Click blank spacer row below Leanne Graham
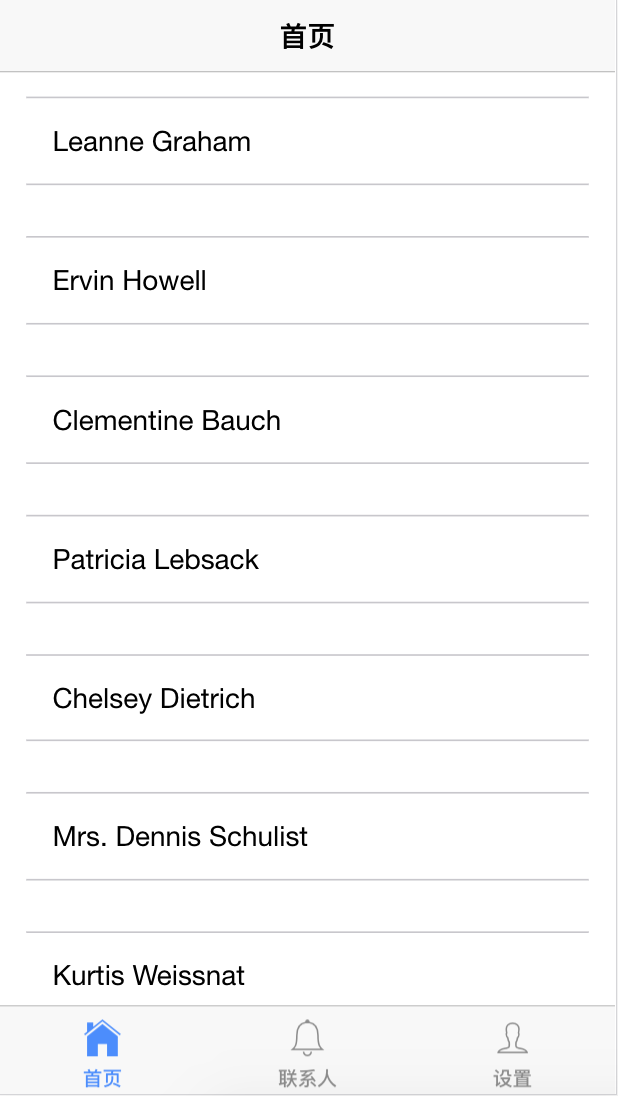The height and width of the screenshot is (1096, 618). (x=307, y=211)
